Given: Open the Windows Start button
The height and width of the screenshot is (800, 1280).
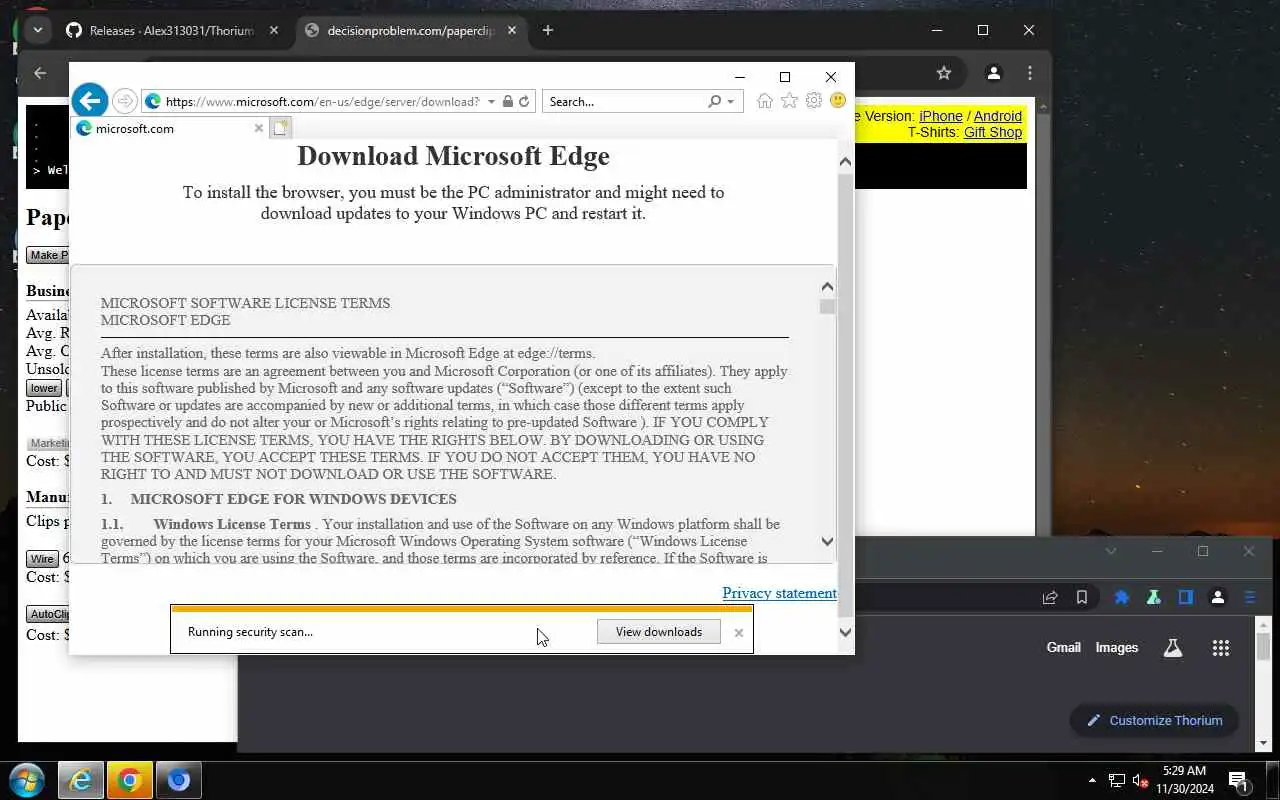Looking at the screenshot, I should 26,780.
